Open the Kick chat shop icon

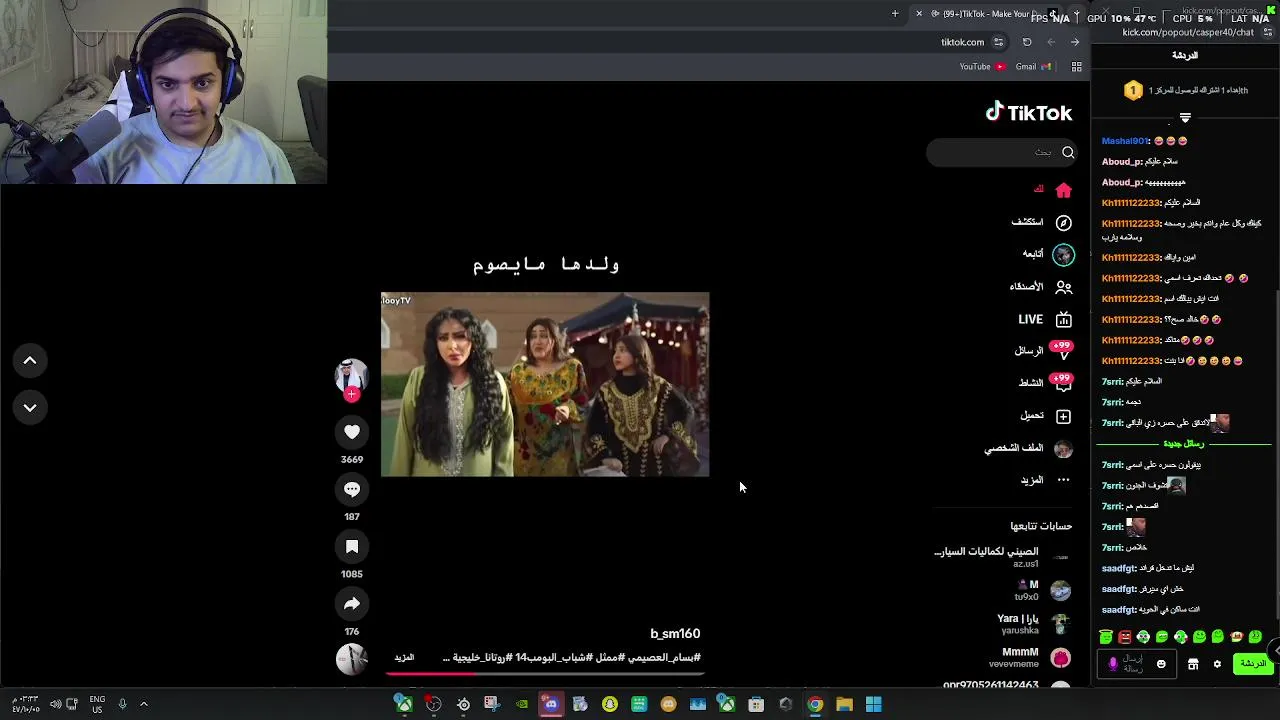tap(1193, 664)
